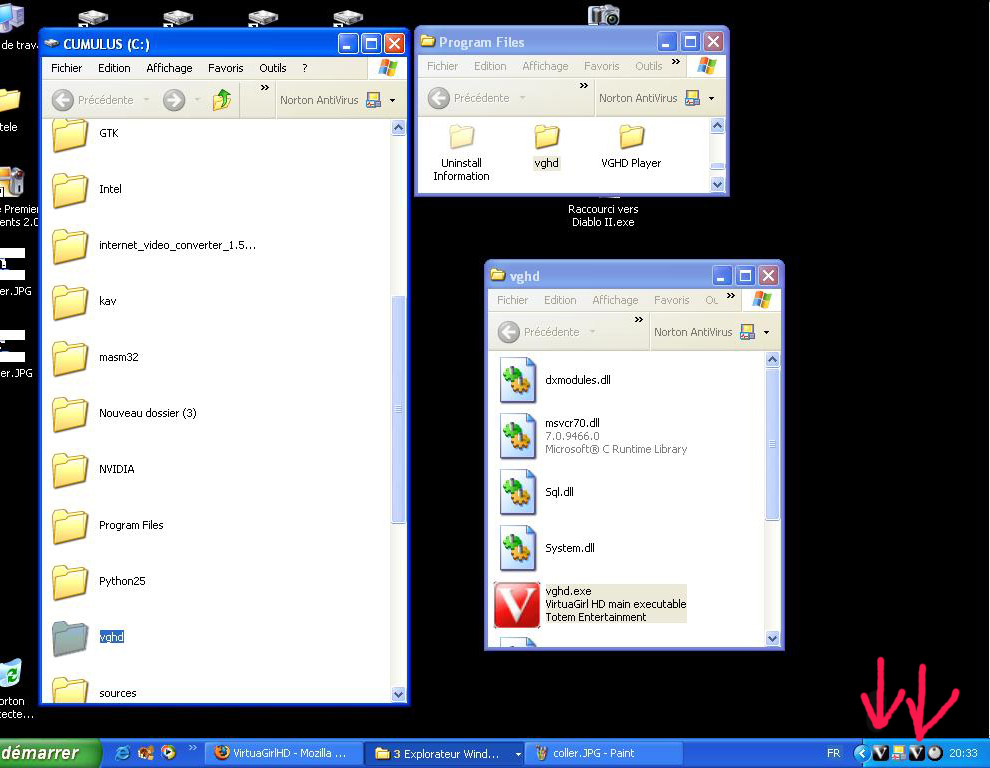990x768 pixels.
Task: Open Norton AntiVirus dropdown arrow in CUMULUS (C:)
Action: (x=393, y=100)
